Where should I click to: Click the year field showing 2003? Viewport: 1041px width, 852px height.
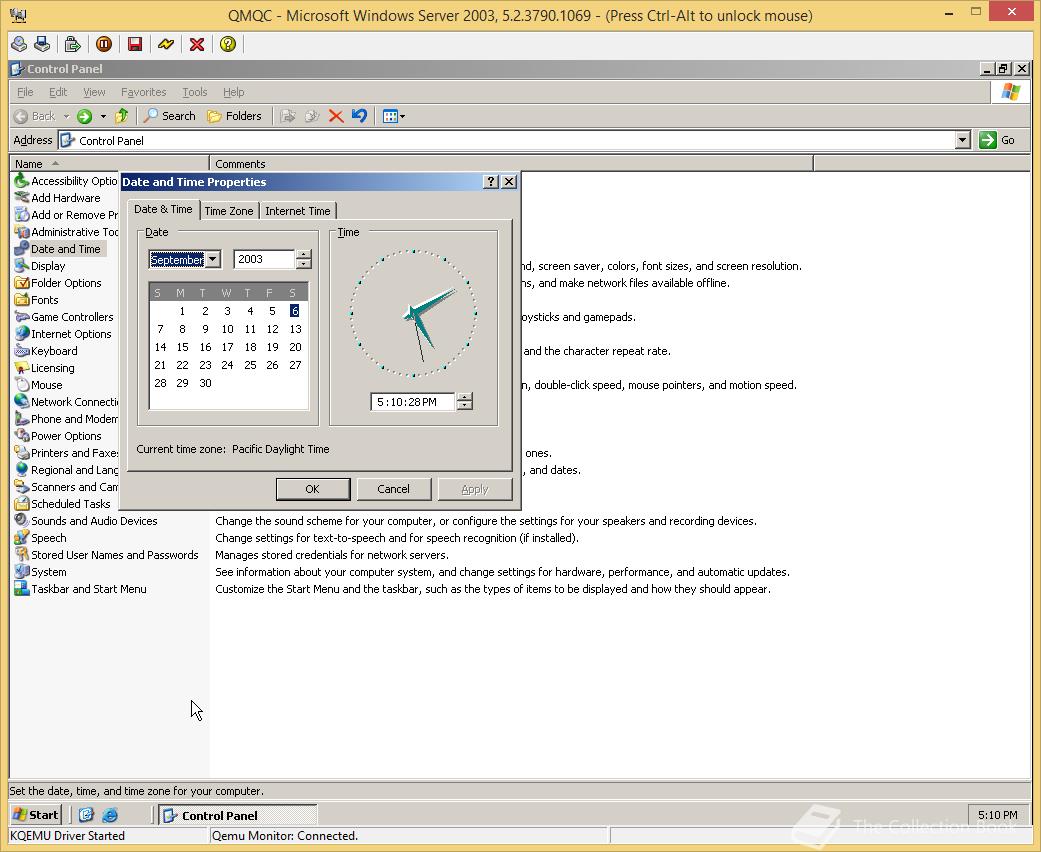(x=264, y=259)
